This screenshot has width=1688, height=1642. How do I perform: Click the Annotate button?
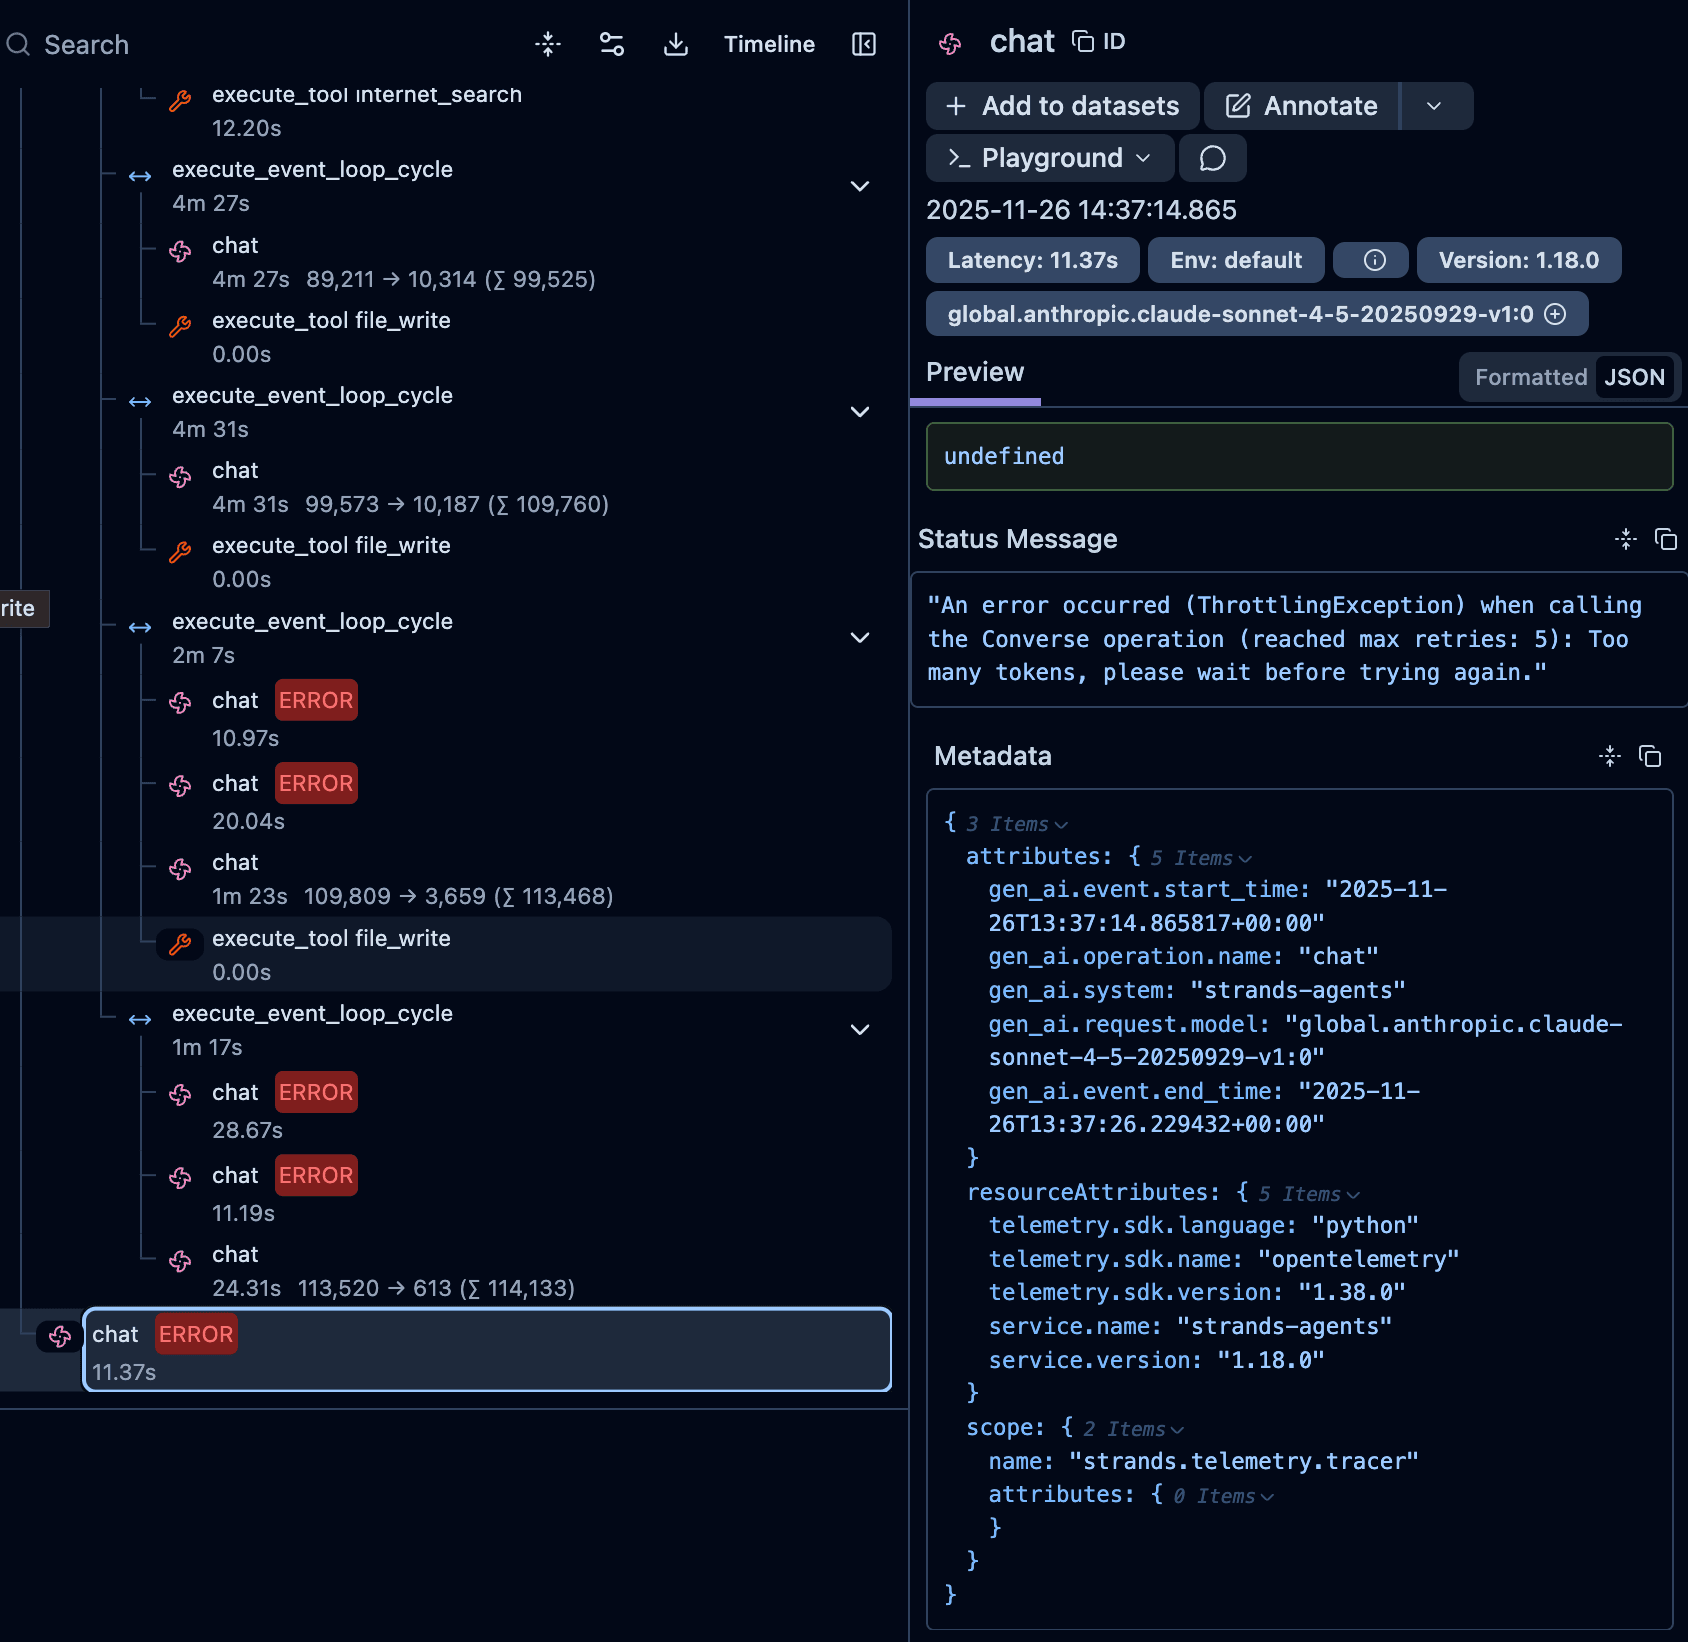point(1300,106)
